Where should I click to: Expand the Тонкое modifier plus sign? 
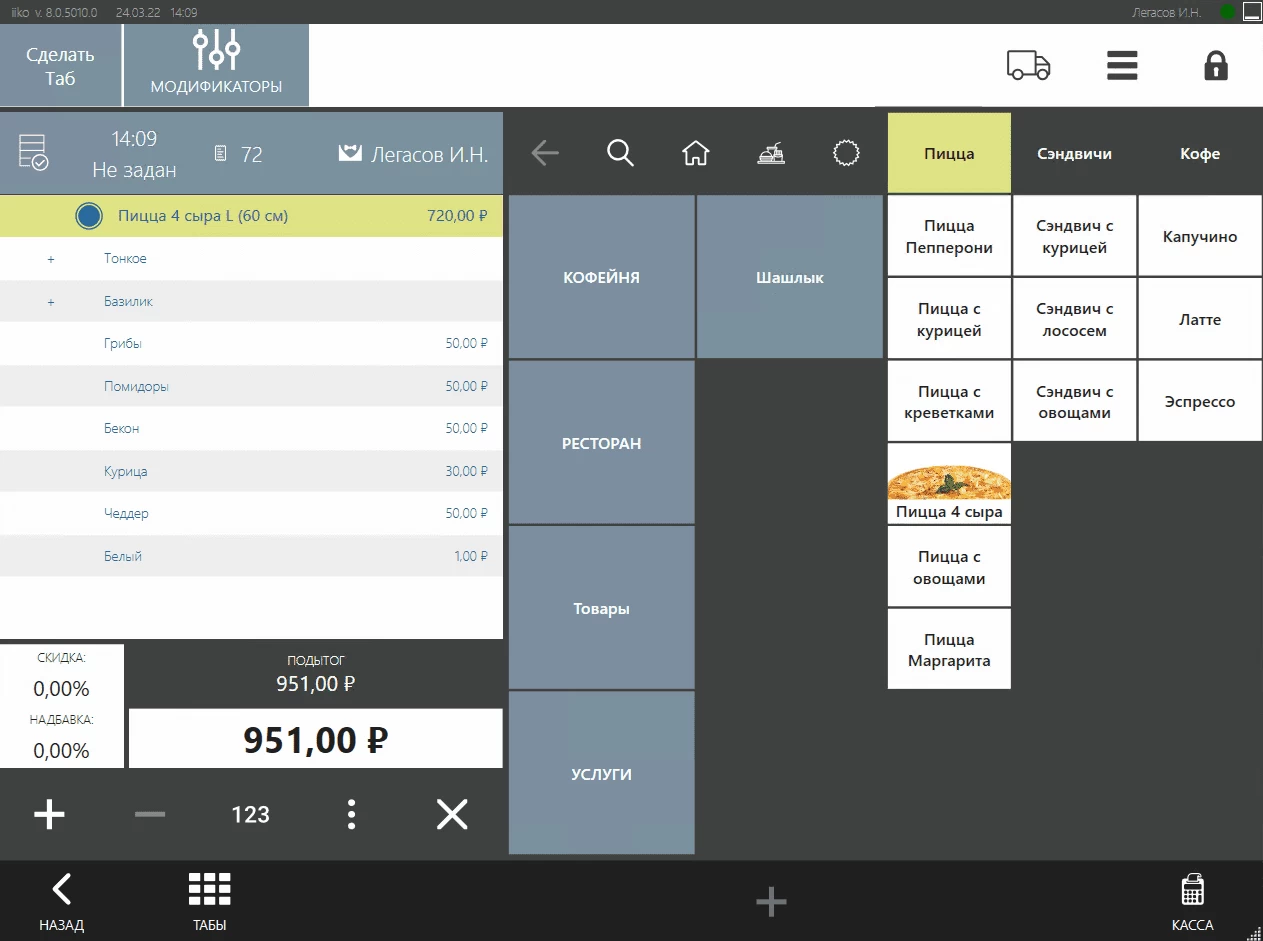pyautogui.click(x=51, y=259)
